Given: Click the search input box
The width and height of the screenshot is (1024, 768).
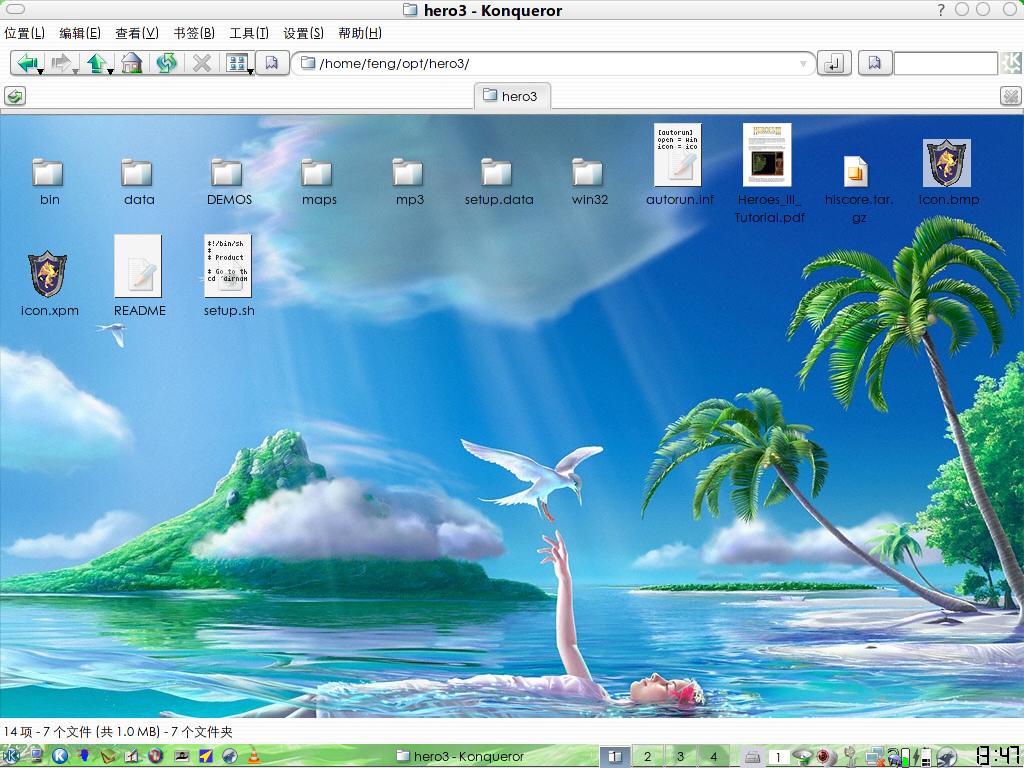Looking at the screenshot, I should point(945,63).
